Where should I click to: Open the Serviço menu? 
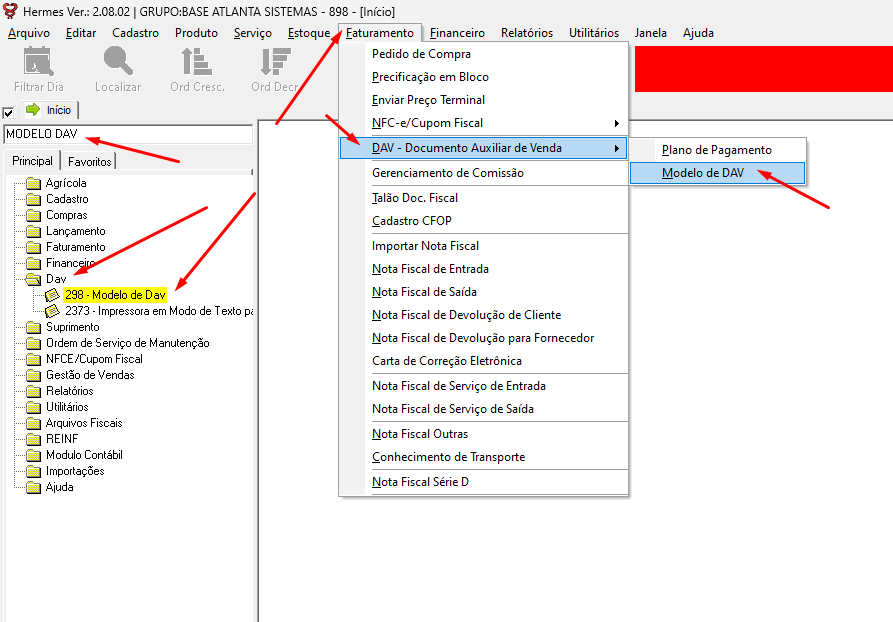pos(253,33)
